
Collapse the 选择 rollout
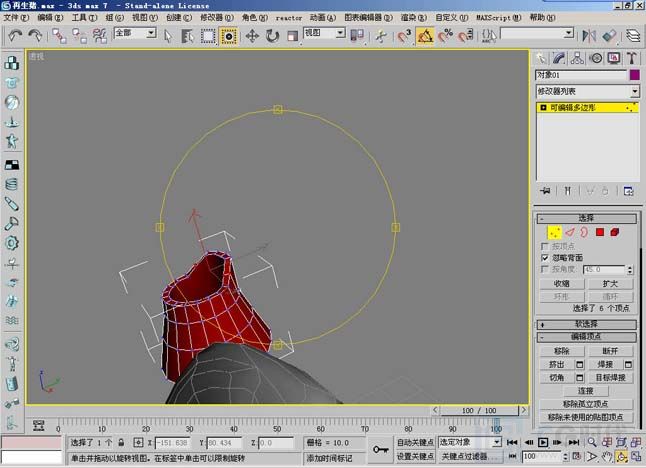coord(586,218)
